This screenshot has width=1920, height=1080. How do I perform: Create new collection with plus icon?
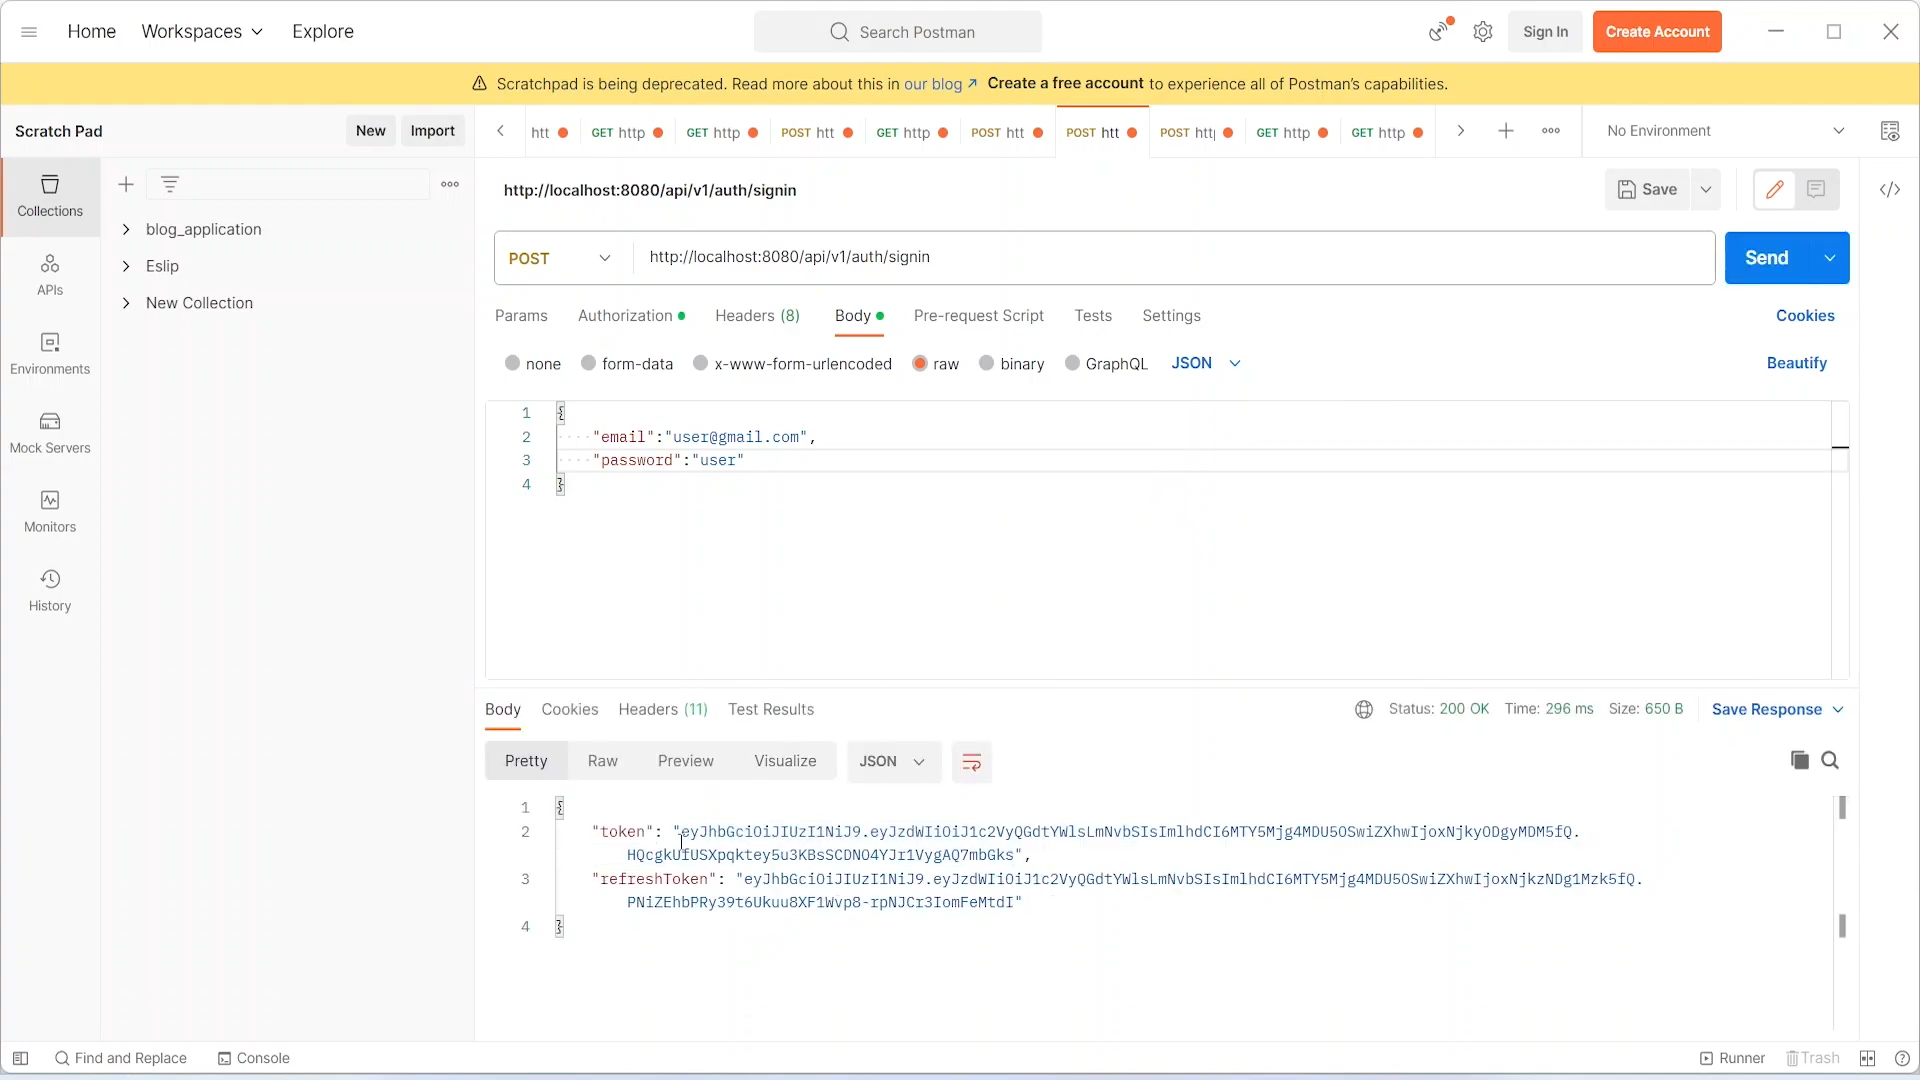coord(126,184)
